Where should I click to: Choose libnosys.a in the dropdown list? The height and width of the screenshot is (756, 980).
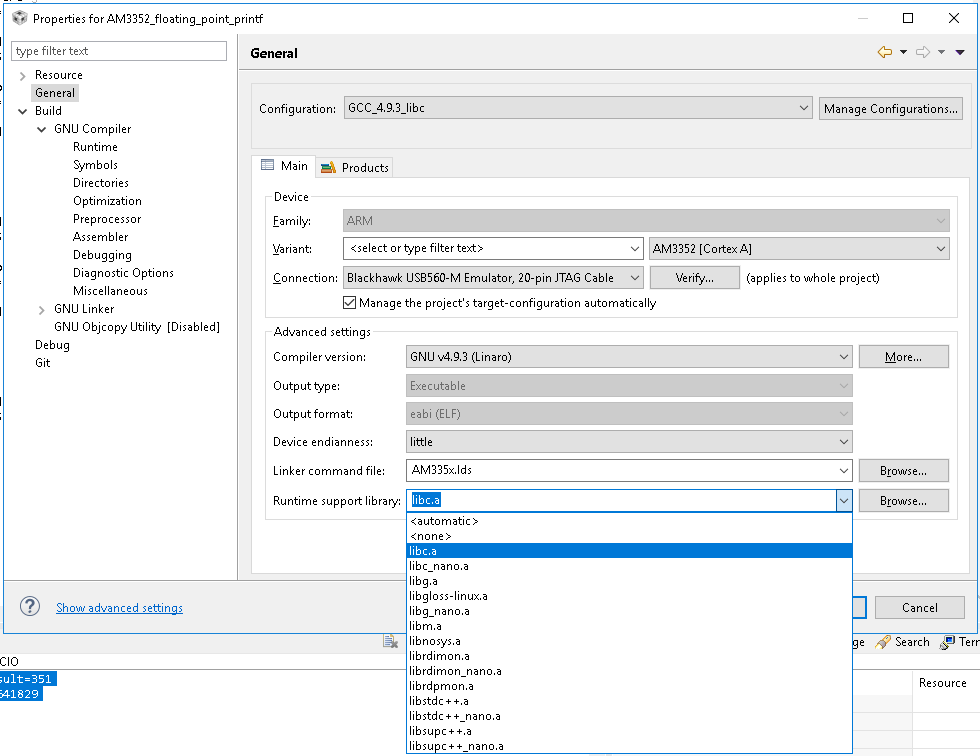(434, 641)
